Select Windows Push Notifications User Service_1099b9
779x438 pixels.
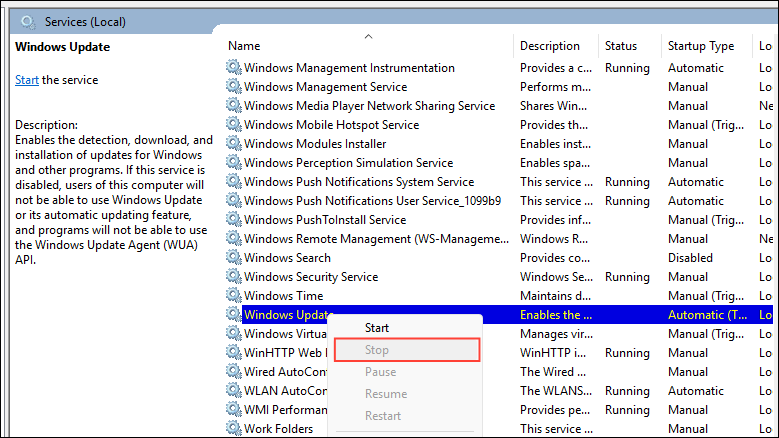[x=373, y=201]
